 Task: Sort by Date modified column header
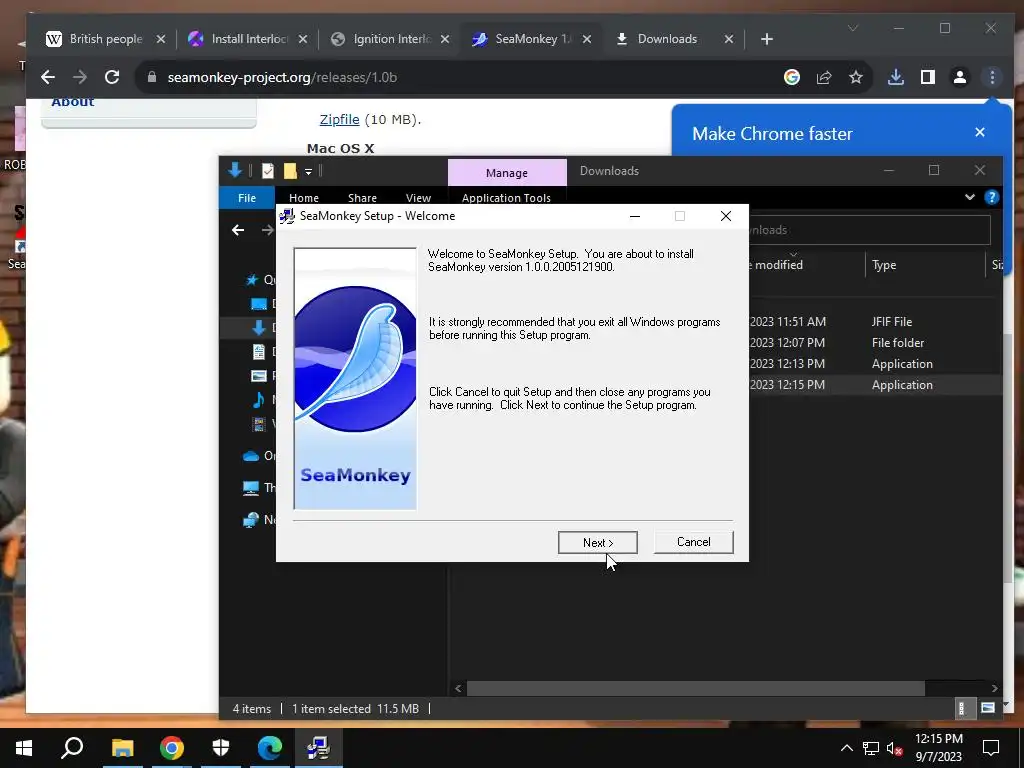777,265
